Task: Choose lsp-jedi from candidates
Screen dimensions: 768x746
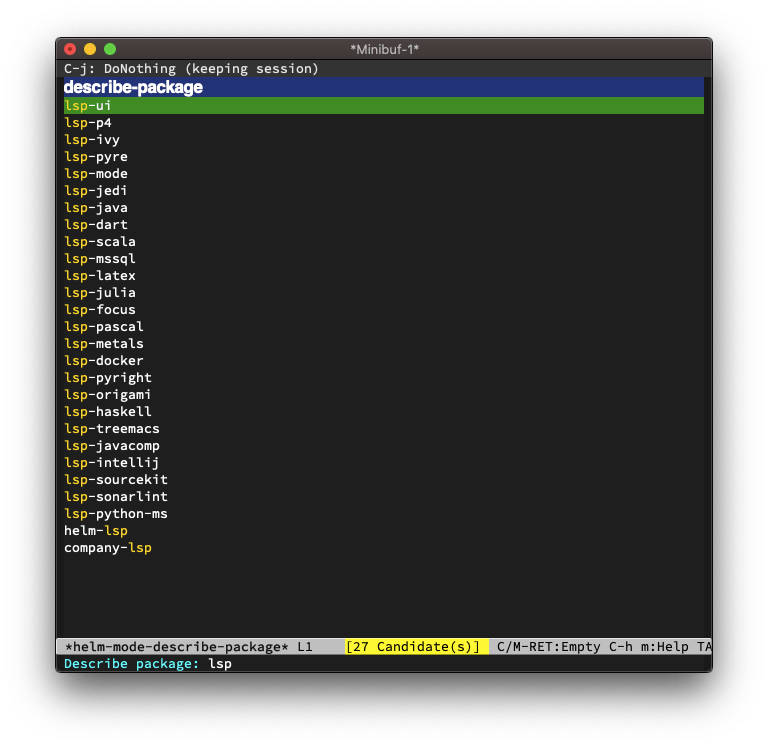Action: coord(96,191)
